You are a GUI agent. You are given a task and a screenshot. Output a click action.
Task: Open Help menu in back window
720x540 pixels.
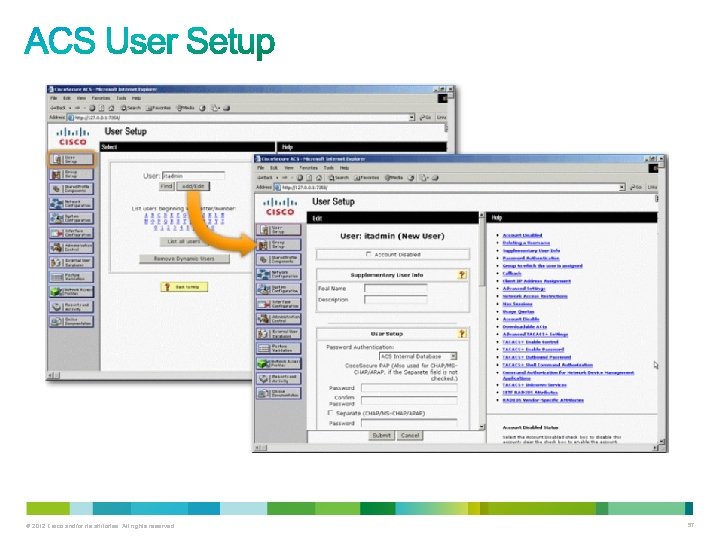click(136, 98)
